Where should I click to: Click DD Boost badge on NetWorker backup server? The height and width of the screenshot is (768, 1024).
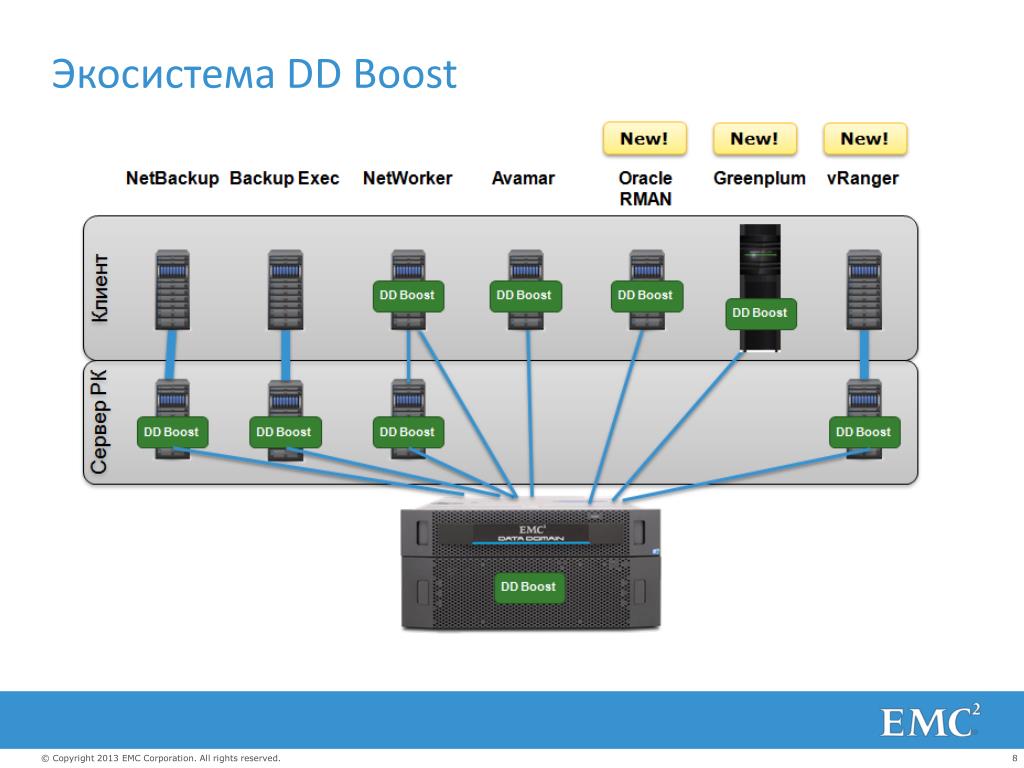tap(408, 432)
